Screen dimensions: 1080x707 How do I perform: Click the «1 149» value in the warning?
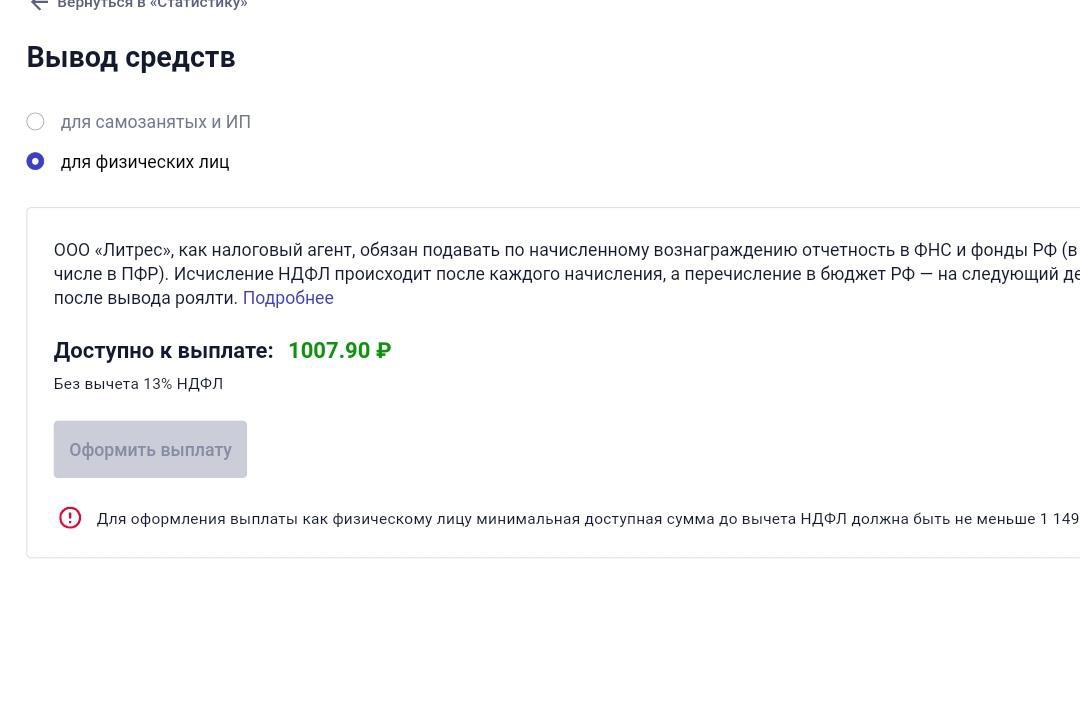(x=1059, y=519)
